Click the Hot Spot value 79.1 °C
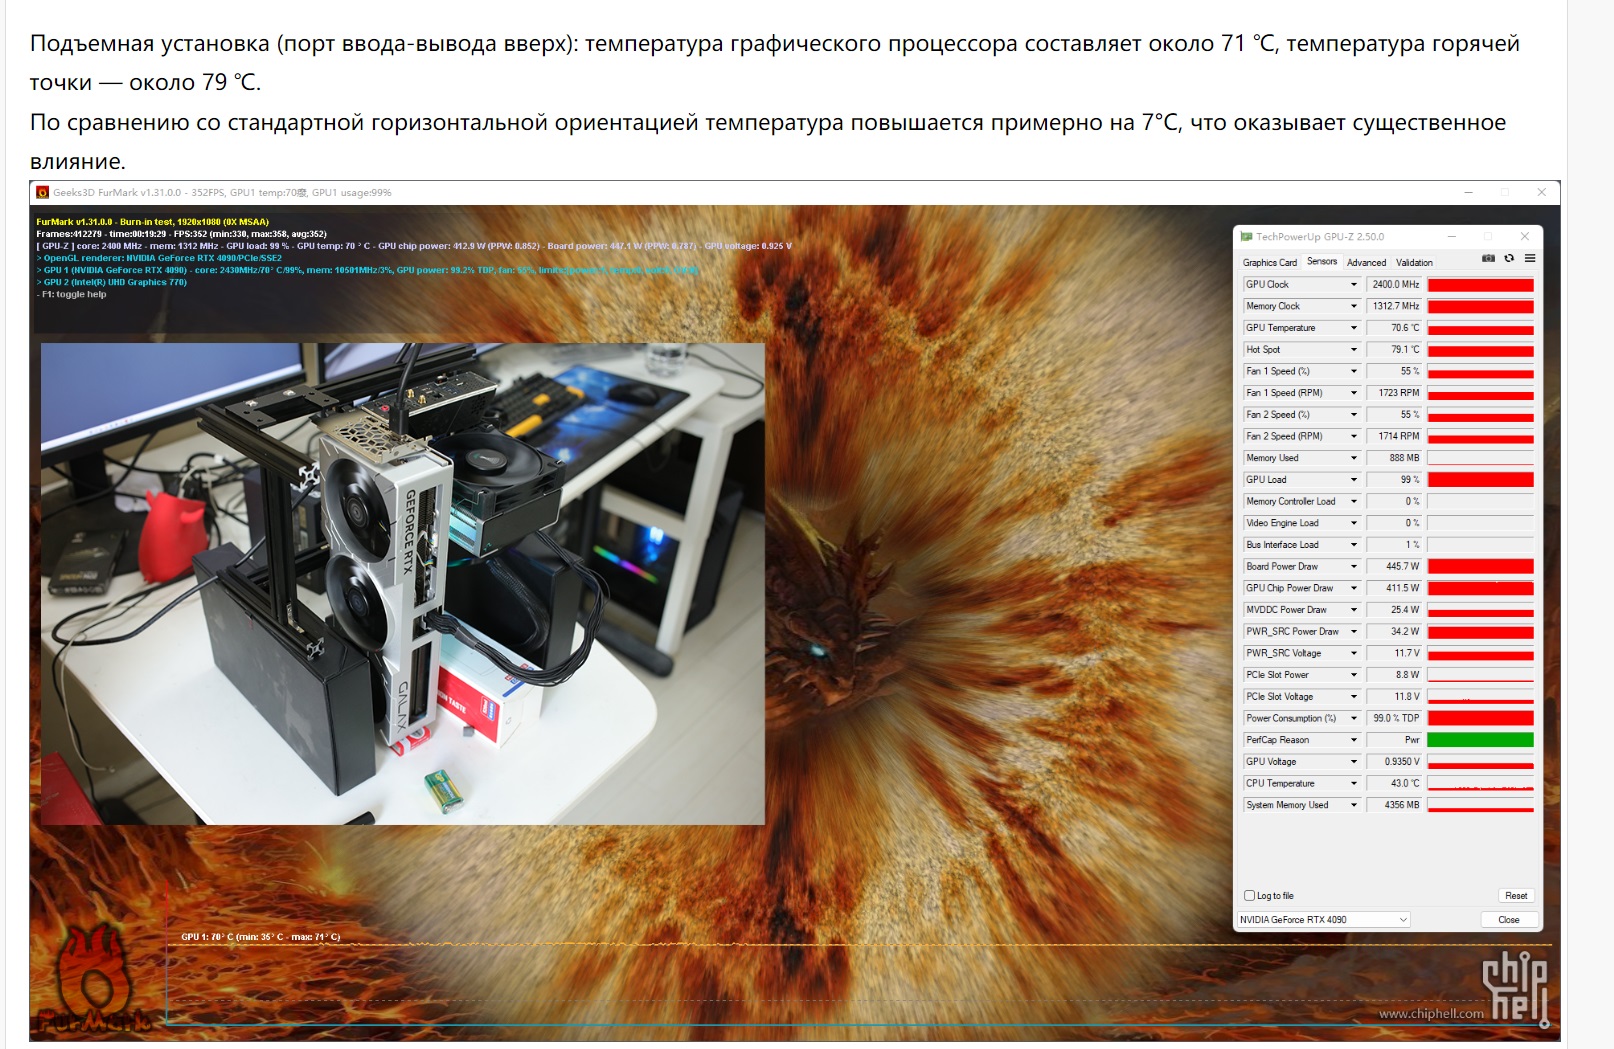1614x1049 pixels. click(x=1394, y=350)
